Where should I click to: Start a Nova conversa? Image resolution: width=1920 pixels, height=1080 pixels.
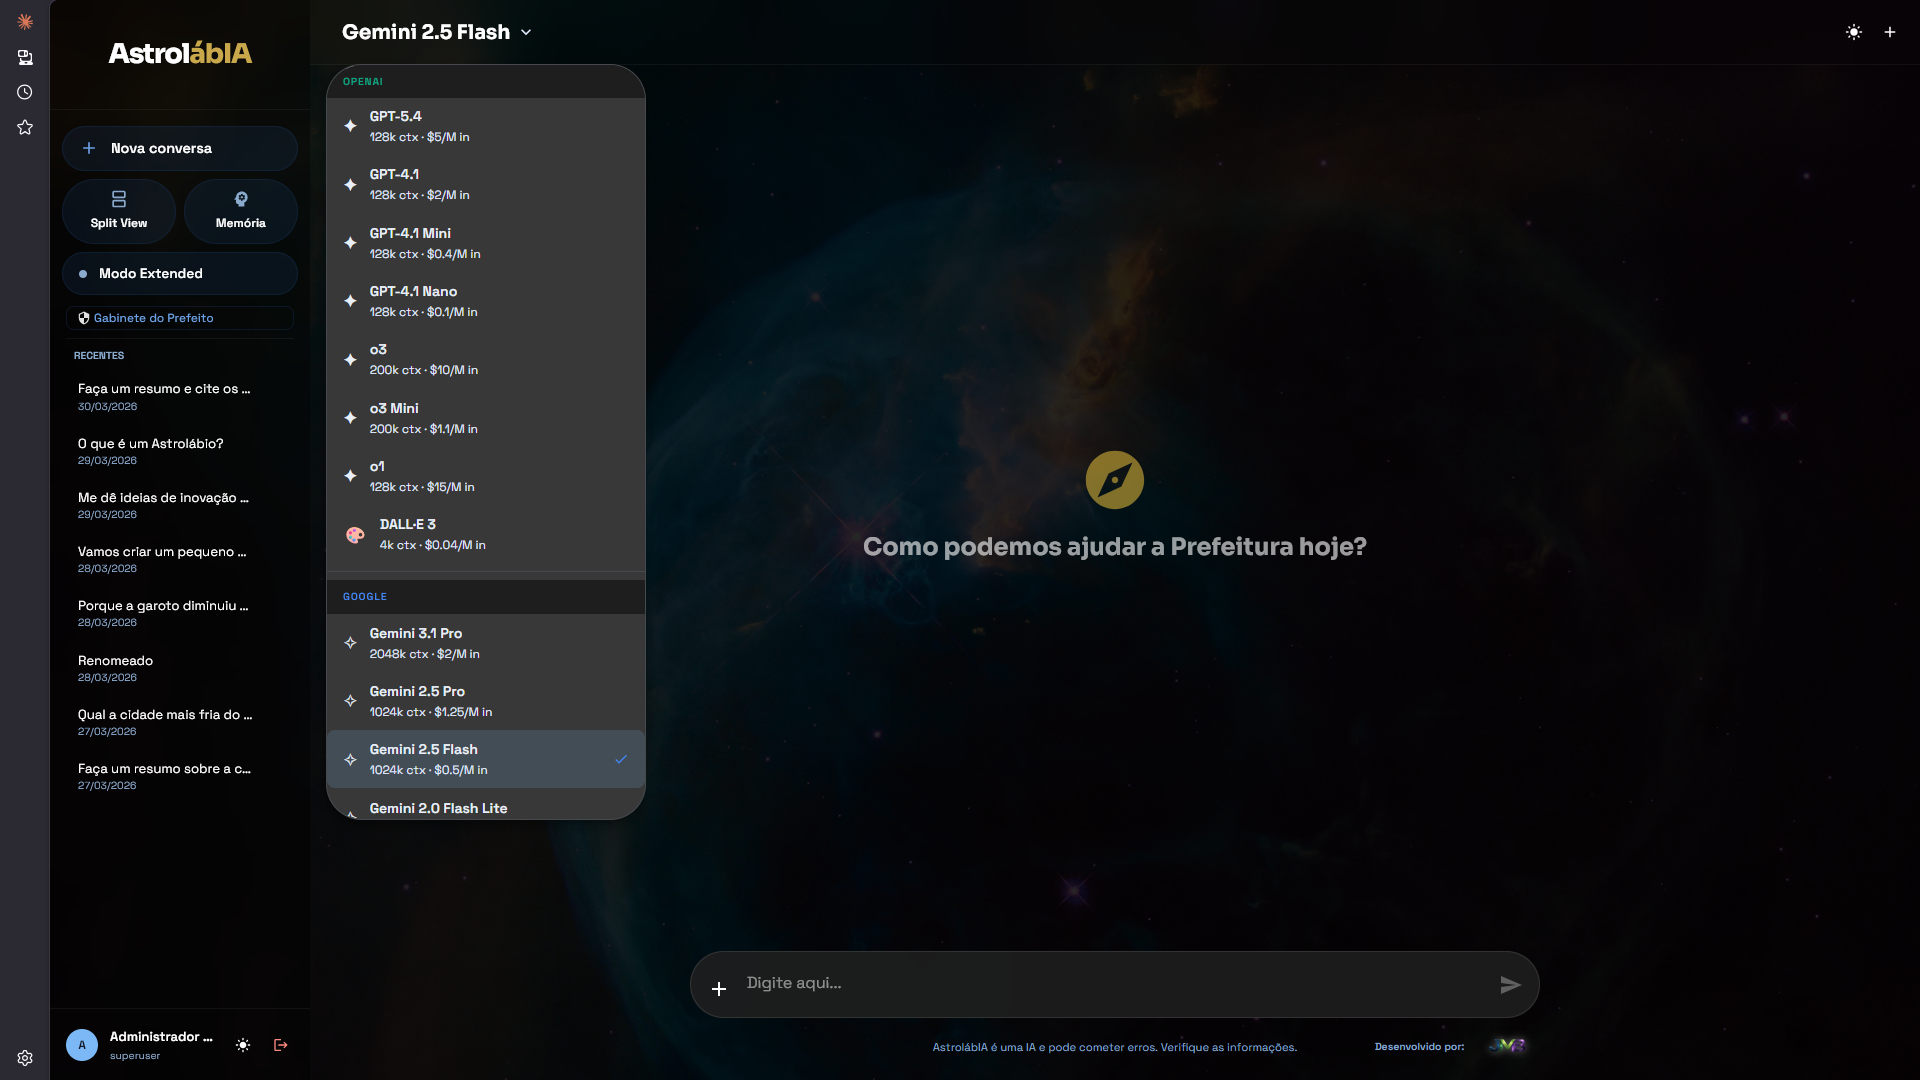pos(180,148)
